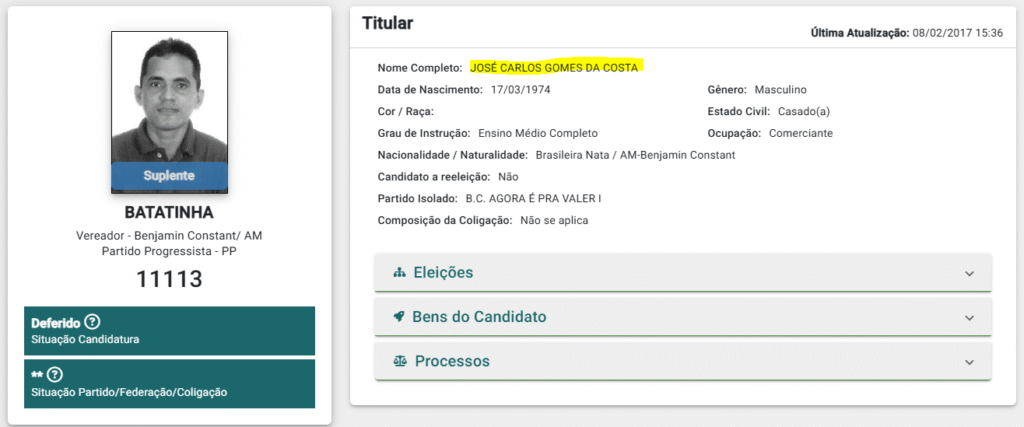
Task: Expand Bens do Candidato using its chevron
Action: (x=968, y=317)
